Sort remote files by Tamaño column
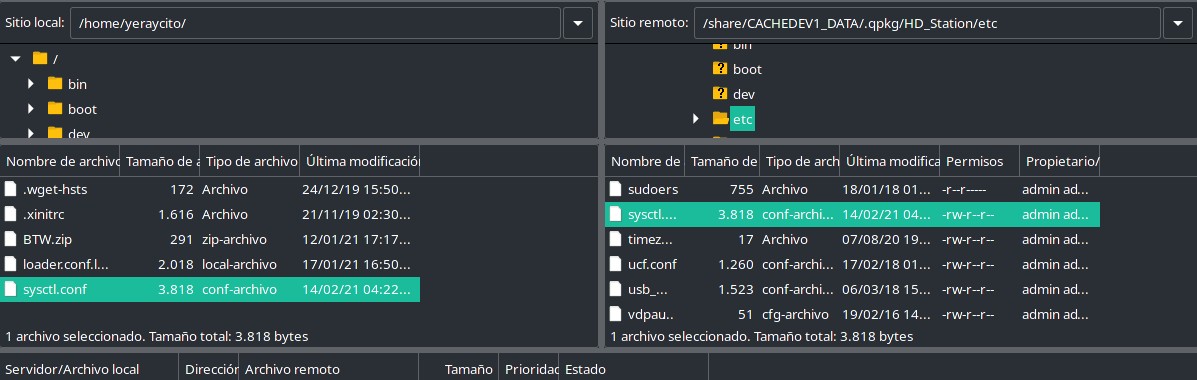1197x380 pixels. coord(722,162)
